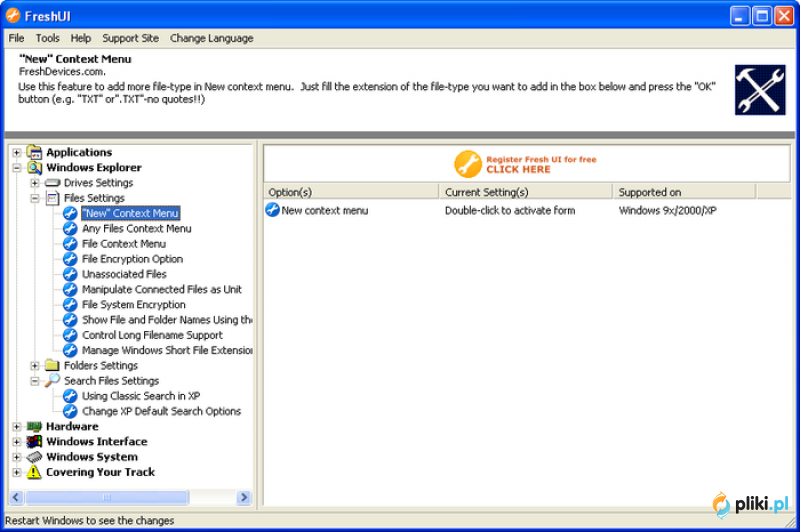Expand the Windows Interface node

tap(17, 442)
